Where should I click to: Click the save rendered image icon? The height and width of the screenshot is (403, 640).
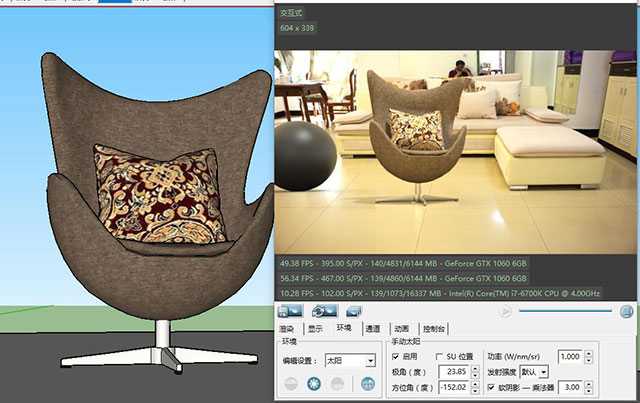tap(290, 311)
